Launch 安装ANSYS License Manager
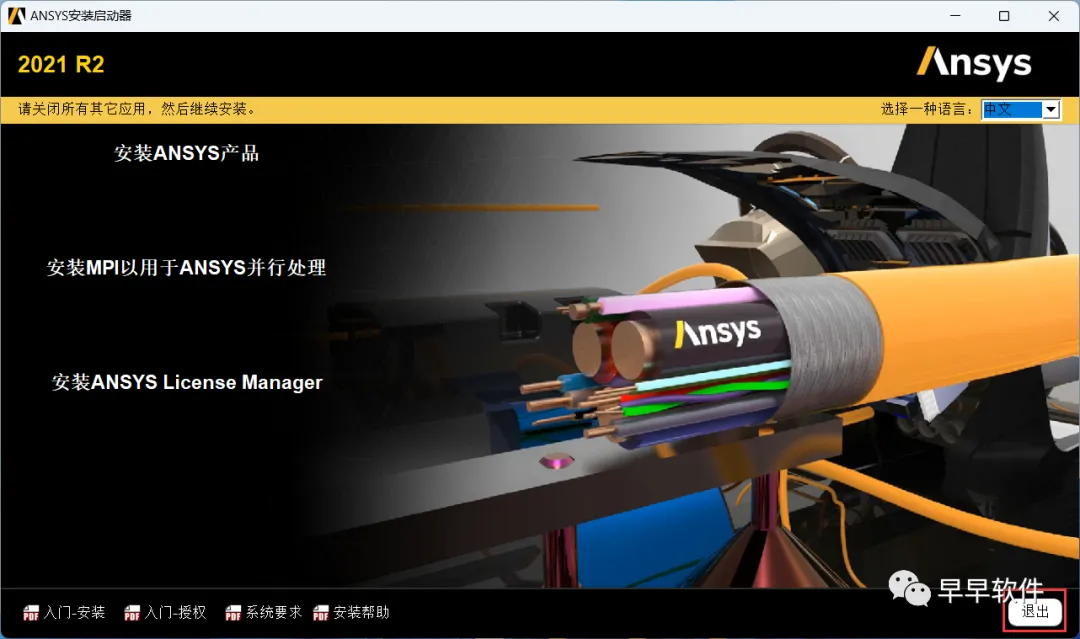This screenshot has height=639, width=1080. [x=187, y=382]
